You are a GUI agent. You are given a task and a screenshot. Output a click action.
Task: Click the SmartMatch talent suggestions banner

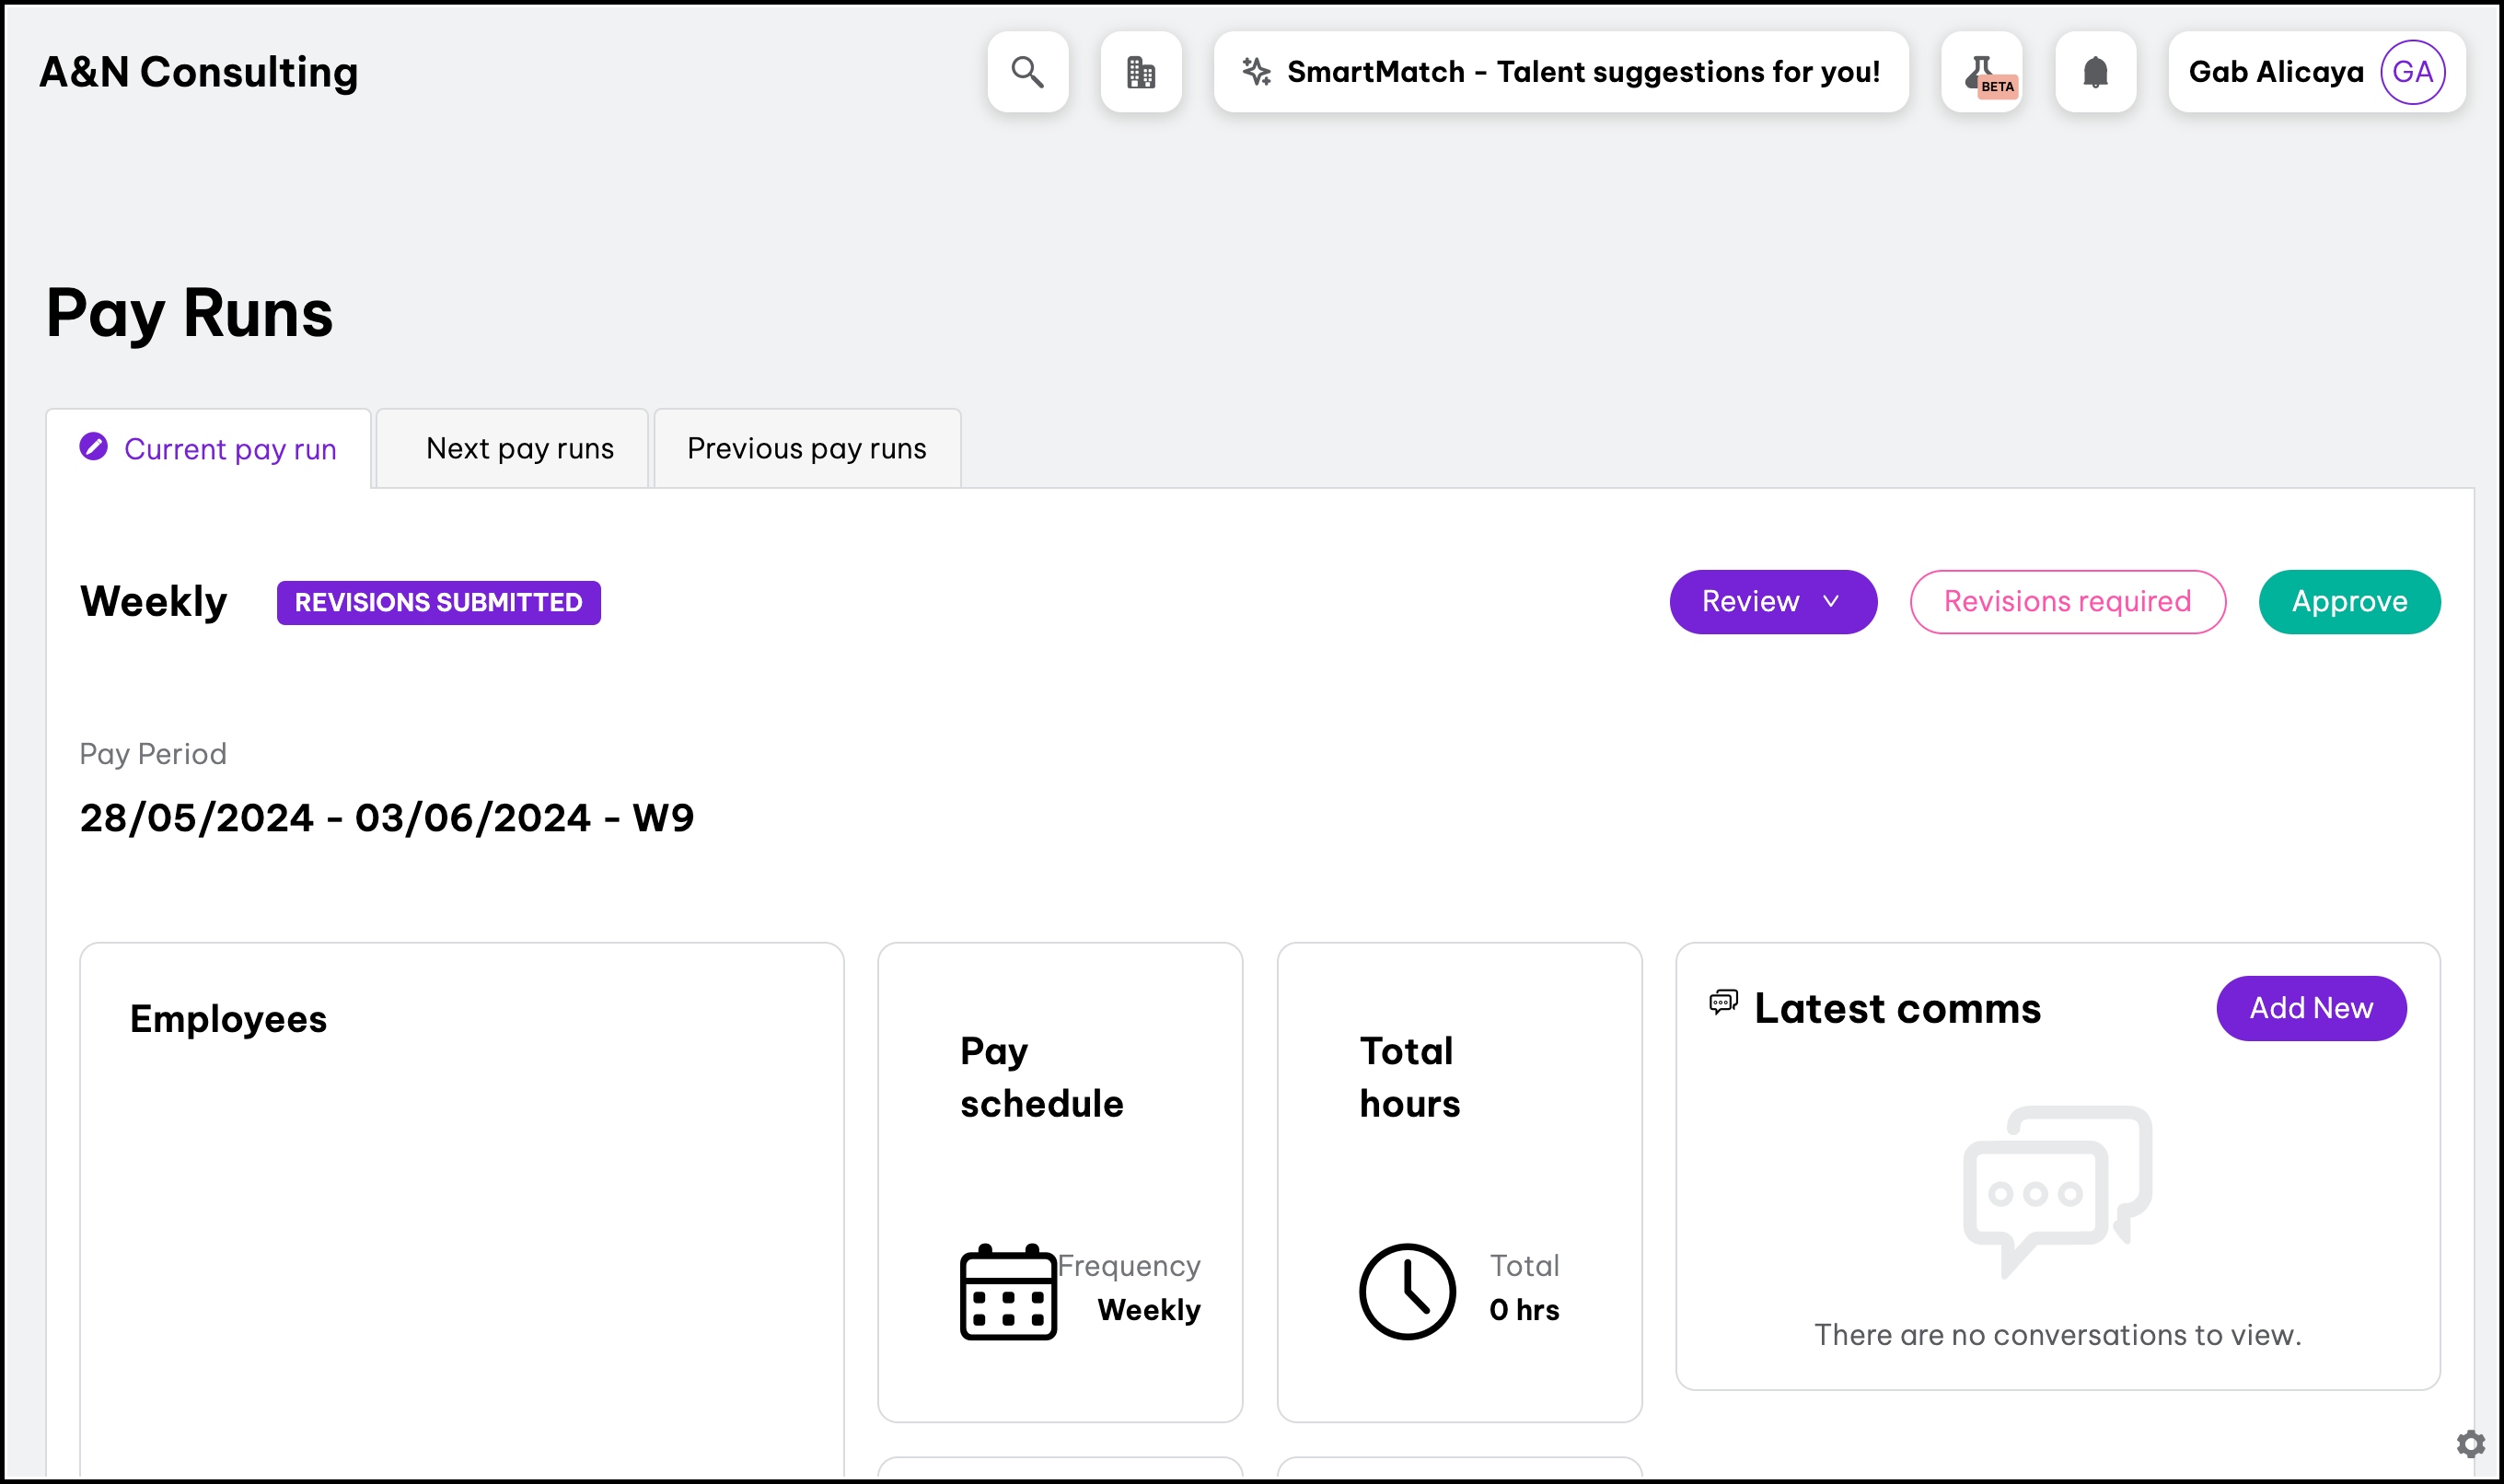(x=1582, y=72)
